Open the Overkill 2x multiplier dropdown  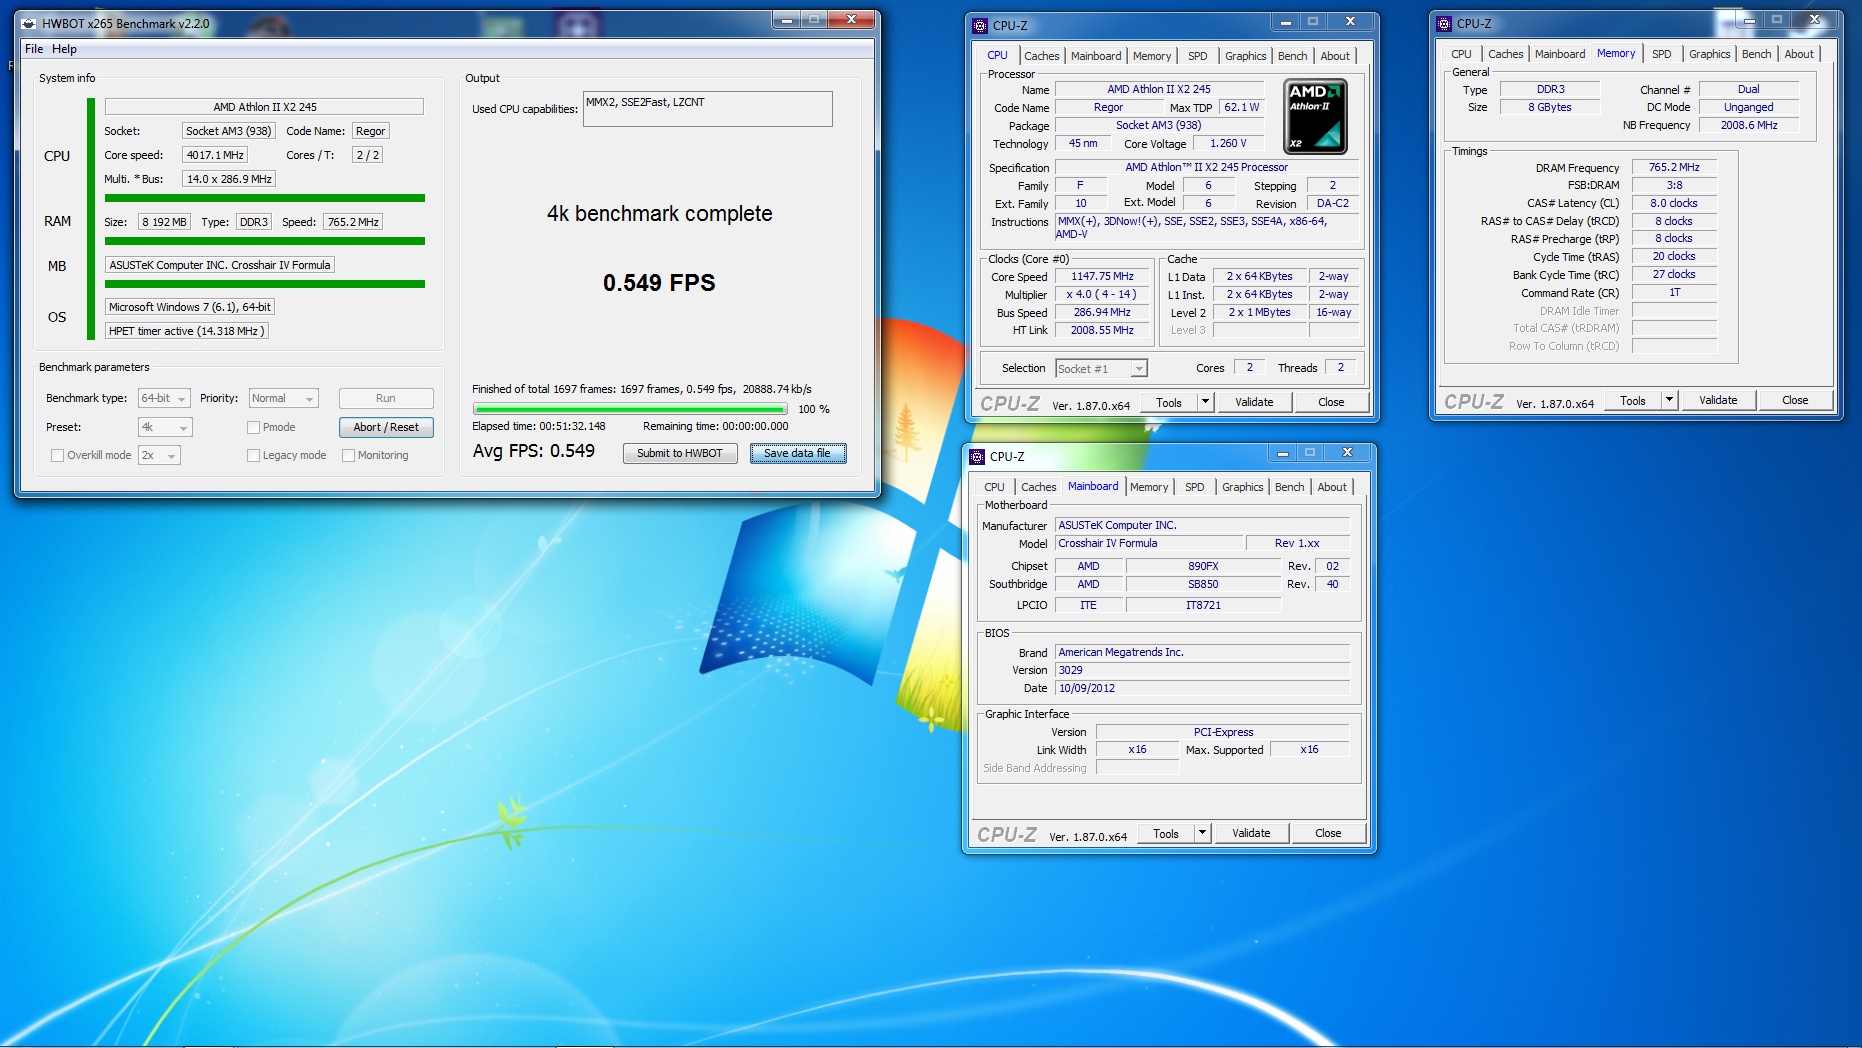159,455
